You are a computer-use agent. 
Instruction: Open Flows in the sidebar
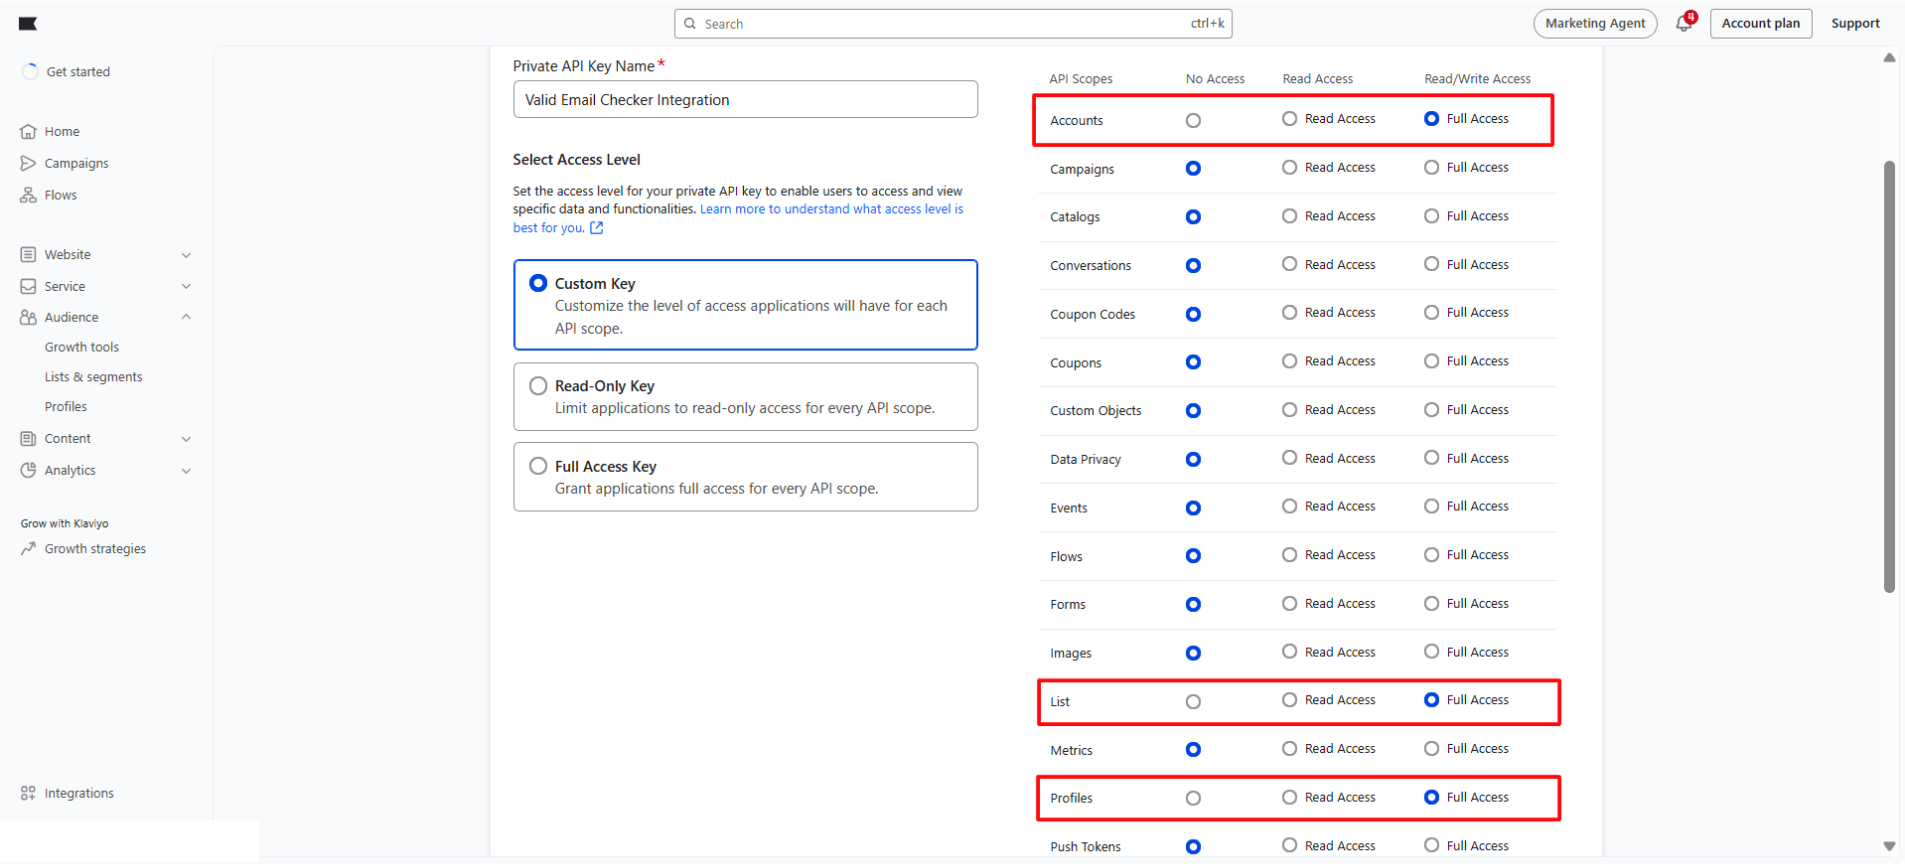(60, 195)
